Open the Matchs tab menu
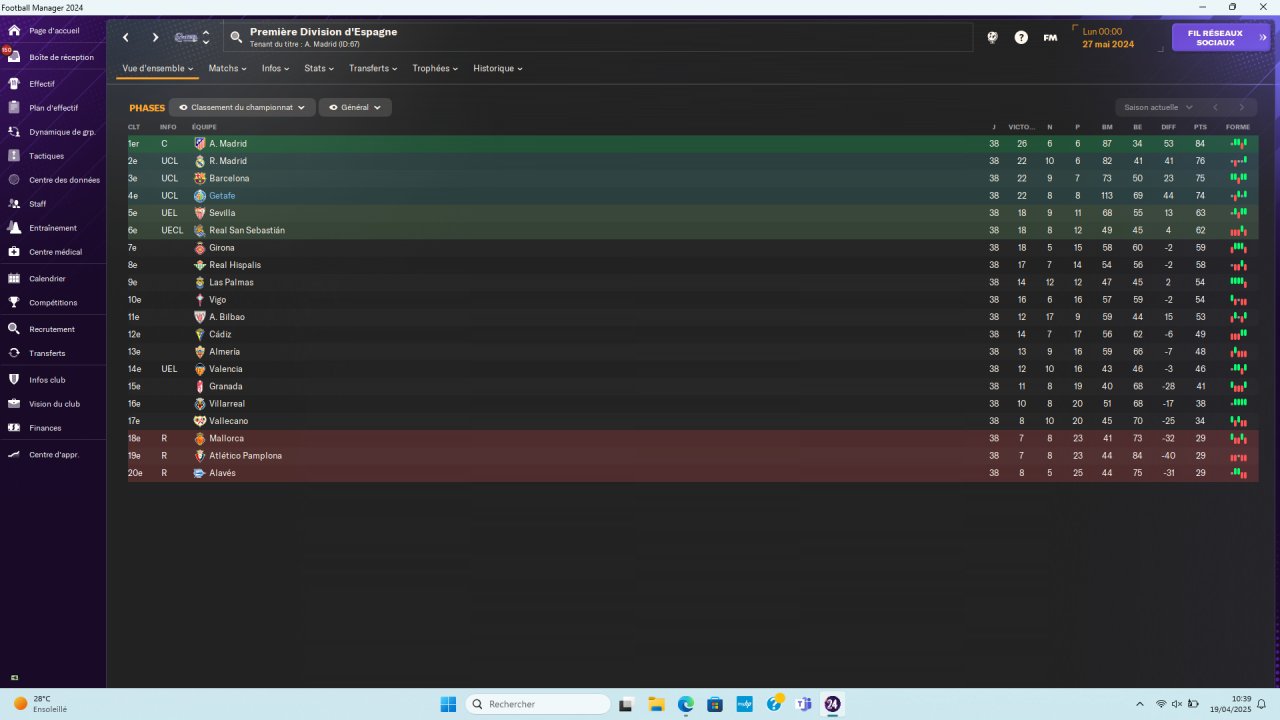The height and width of the screenshot is (720, 1280). tap(227, 69)
